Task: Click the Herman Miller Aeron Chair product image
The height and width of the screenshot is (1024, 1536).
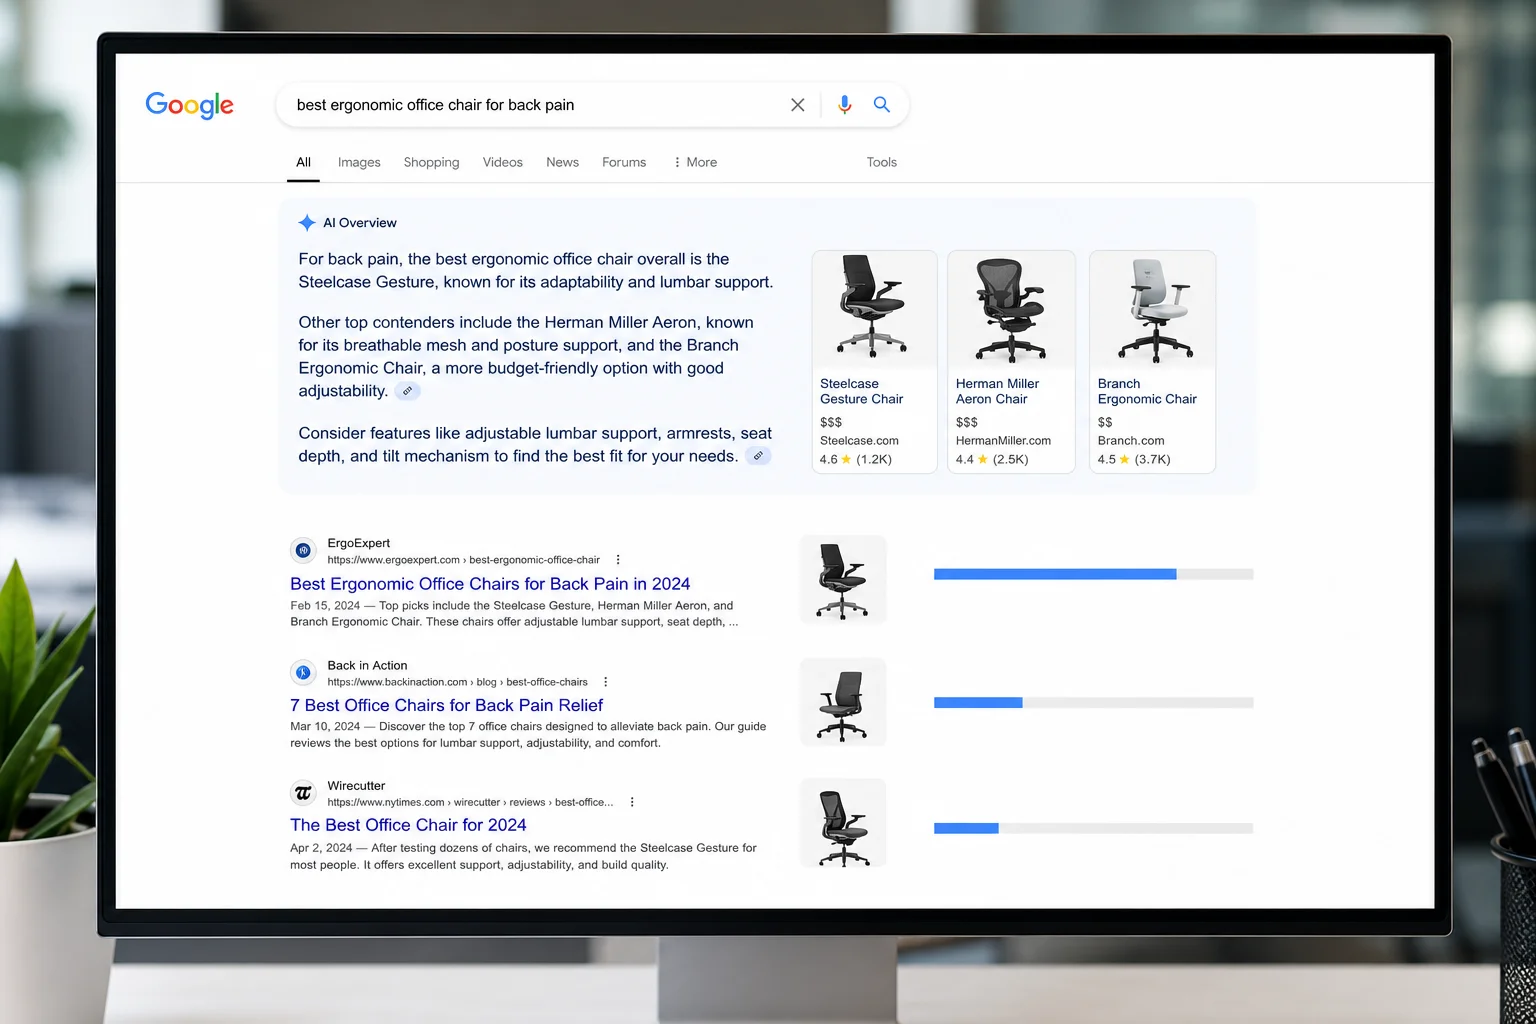Action: [1011, 308]
